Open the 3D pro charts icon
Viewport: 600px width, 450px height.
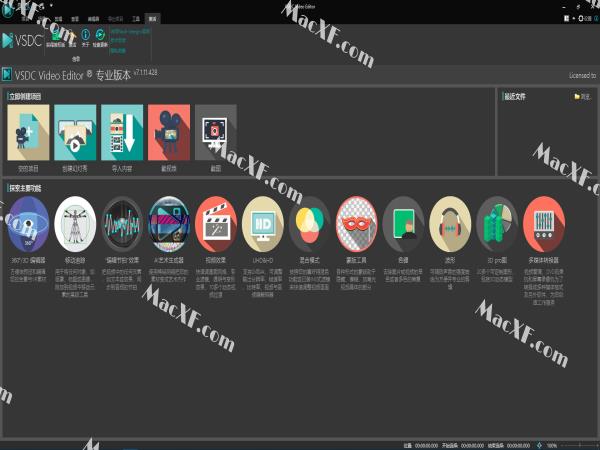click(497, 224)
